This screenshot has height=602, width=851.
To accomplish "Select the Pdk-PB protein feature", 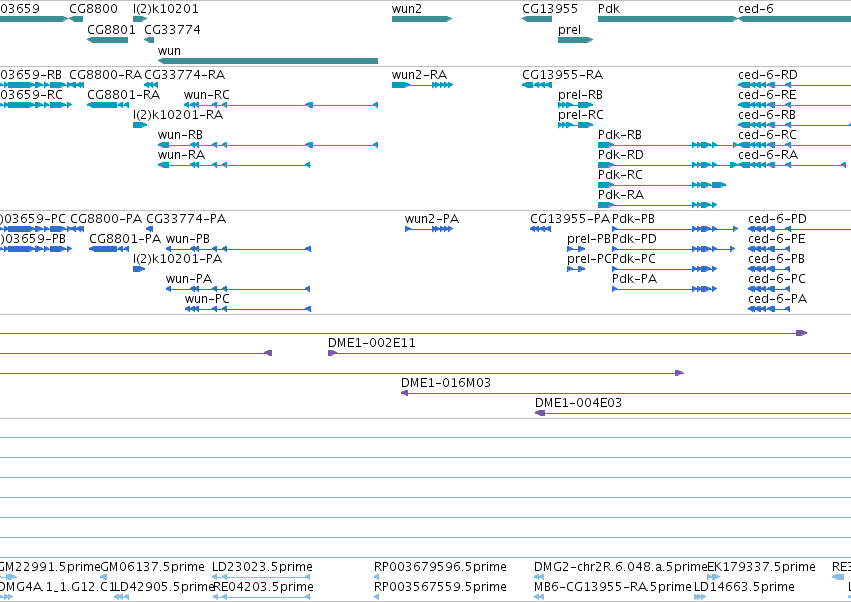I will 675,229.
